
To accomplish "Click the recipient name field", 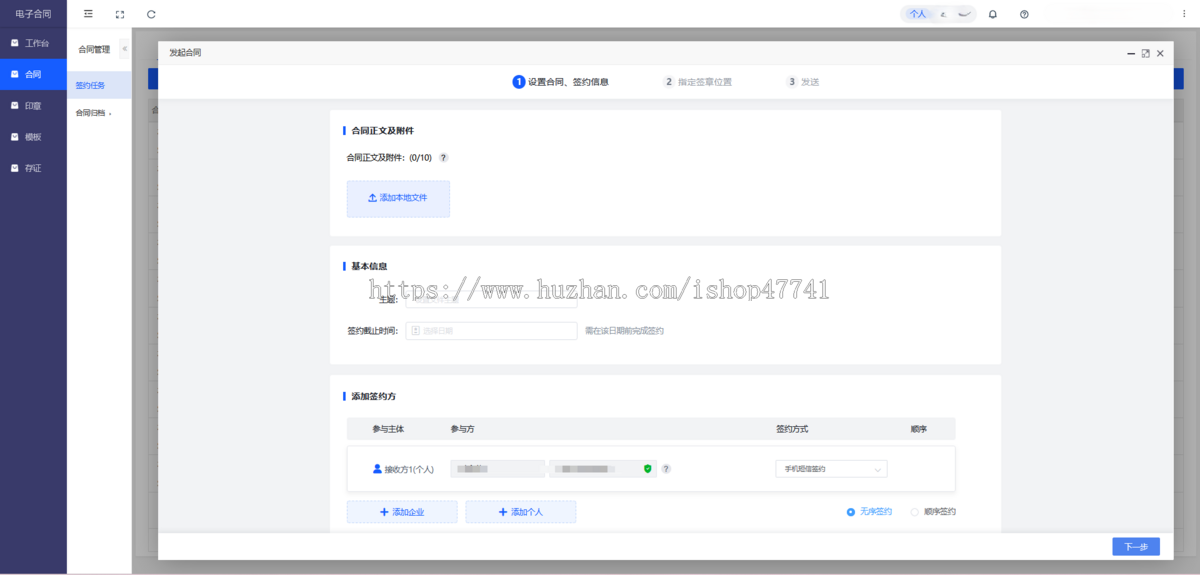I will coord(498,468).
